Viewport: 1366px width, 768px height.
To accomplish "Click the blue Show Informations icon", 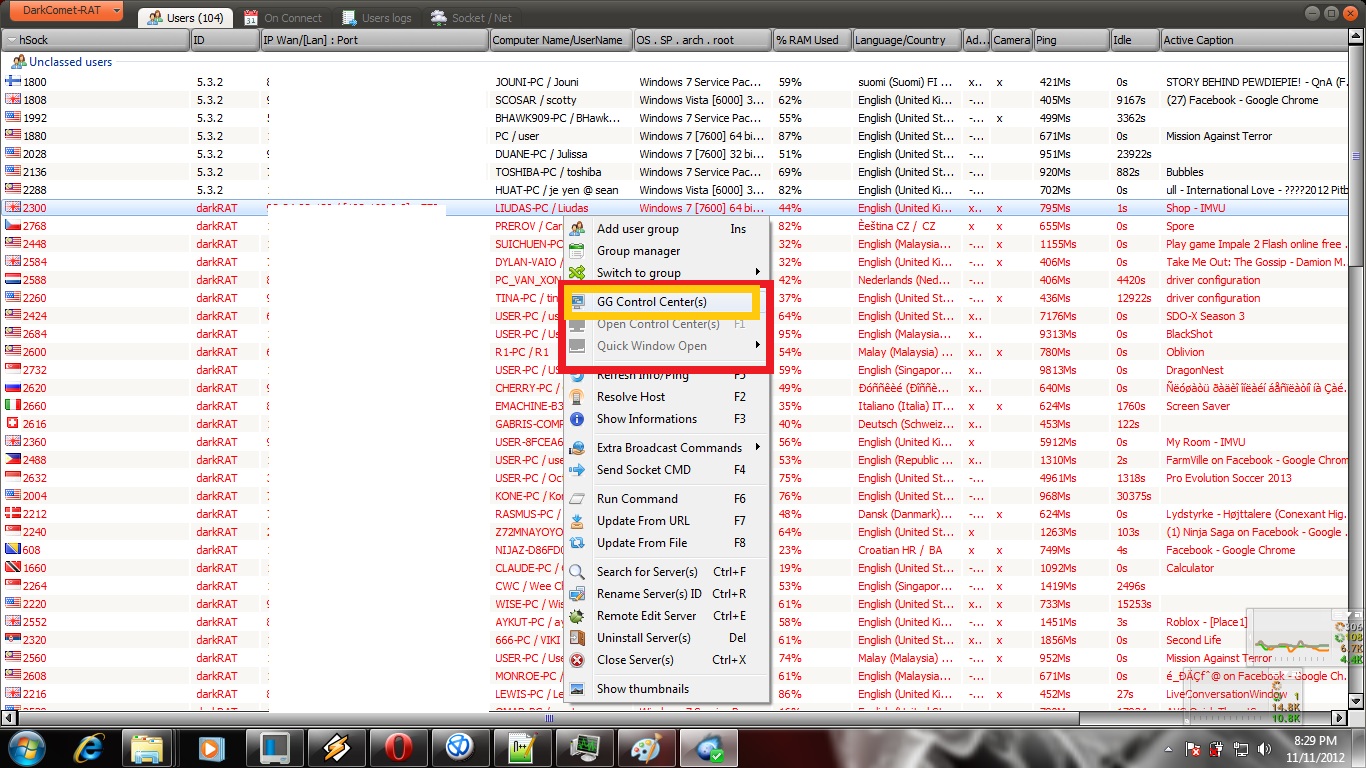I will coord(577,419).
